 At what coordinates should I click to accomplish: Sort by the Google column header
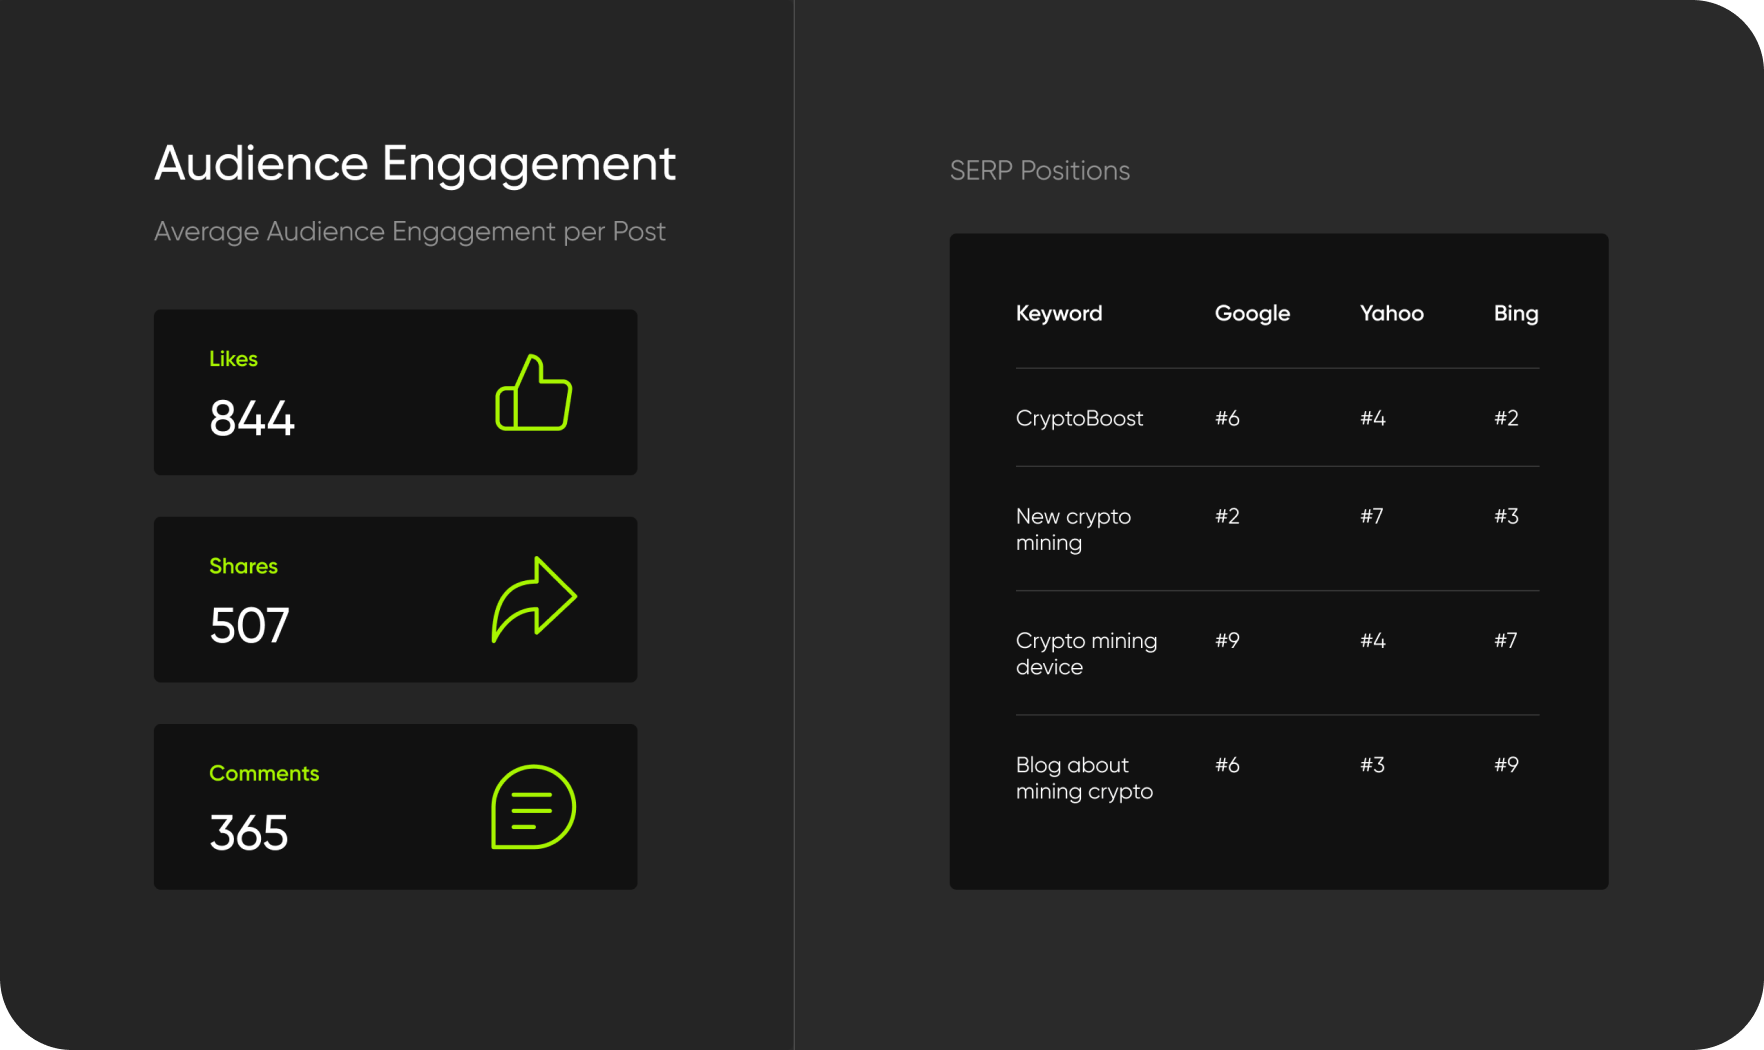pos(1252,313)
